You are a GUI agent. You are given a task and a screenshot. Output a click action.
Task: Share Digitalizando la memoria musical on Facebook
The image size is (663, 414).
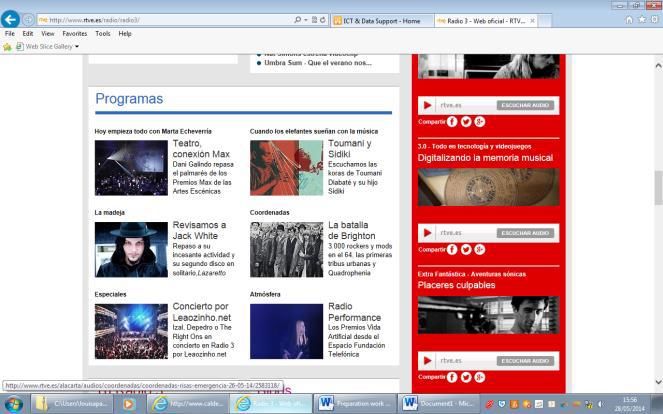pyautogui.click(x=452, y=249)
